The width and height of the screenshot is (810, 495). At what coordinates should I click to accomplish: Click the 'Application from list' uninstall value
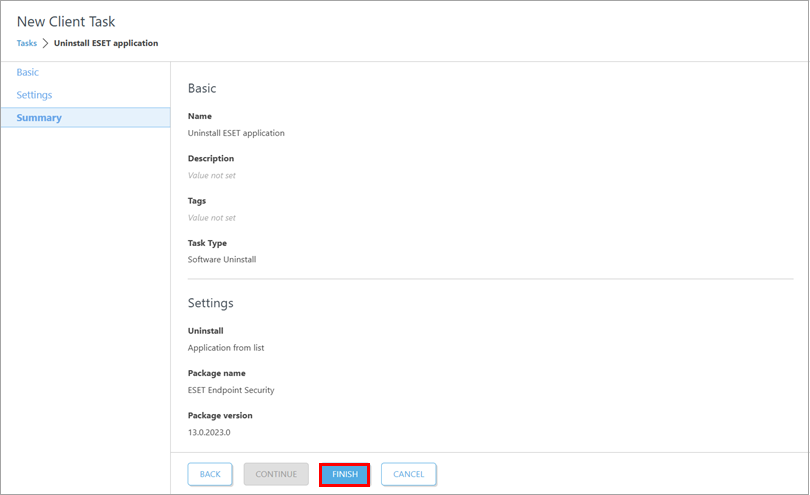pyautogui.click(x=226, y=348)
